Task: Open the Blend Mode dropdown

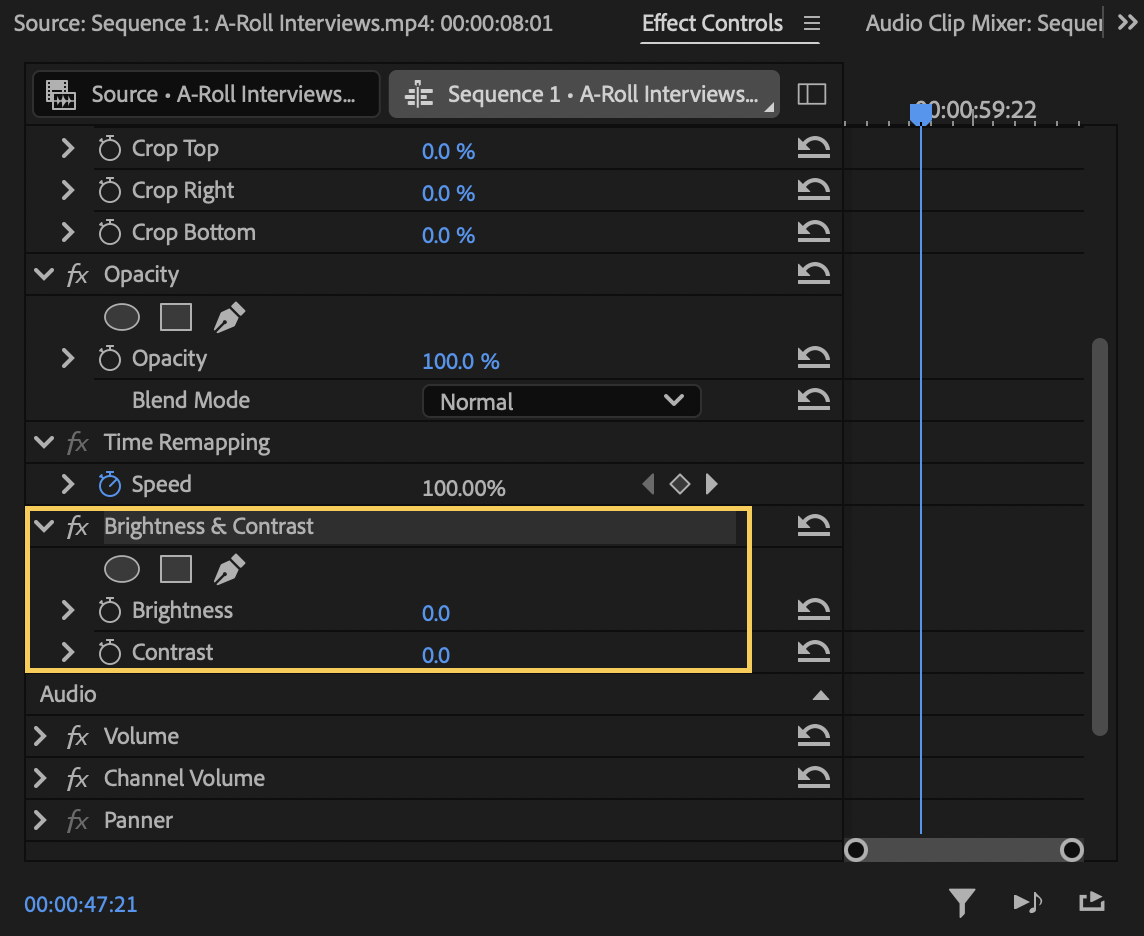Action: (562, 401)
